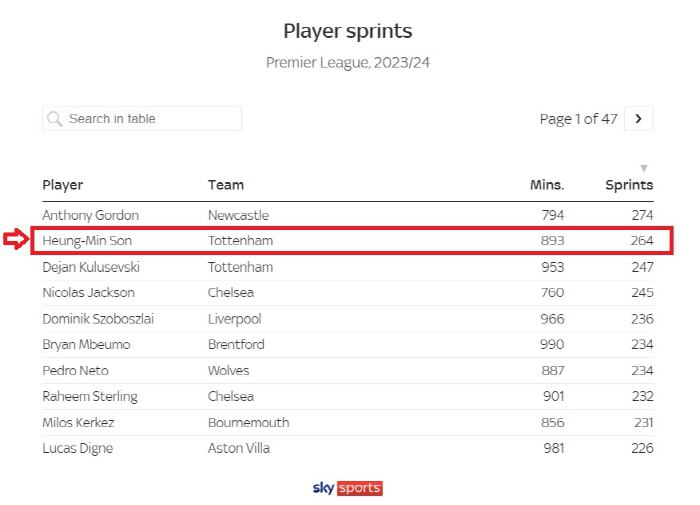The image size is (700, 505).
Task: Click the magnifying glass search icon
Action: 54,119
